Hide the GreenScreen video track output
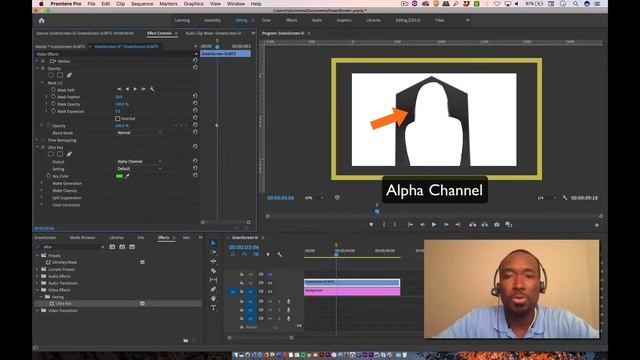 [x=270, y=283]
